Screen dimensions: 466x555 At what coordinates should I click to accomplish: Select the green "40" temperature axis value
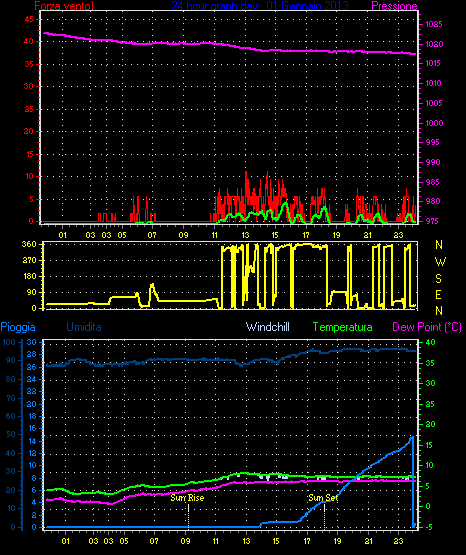click(430, 342)
